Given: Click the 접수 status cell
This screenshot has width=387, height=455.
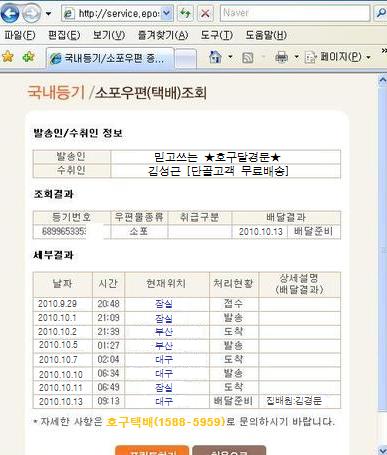Looking at the screenshot, I should [x=233, y=304].
